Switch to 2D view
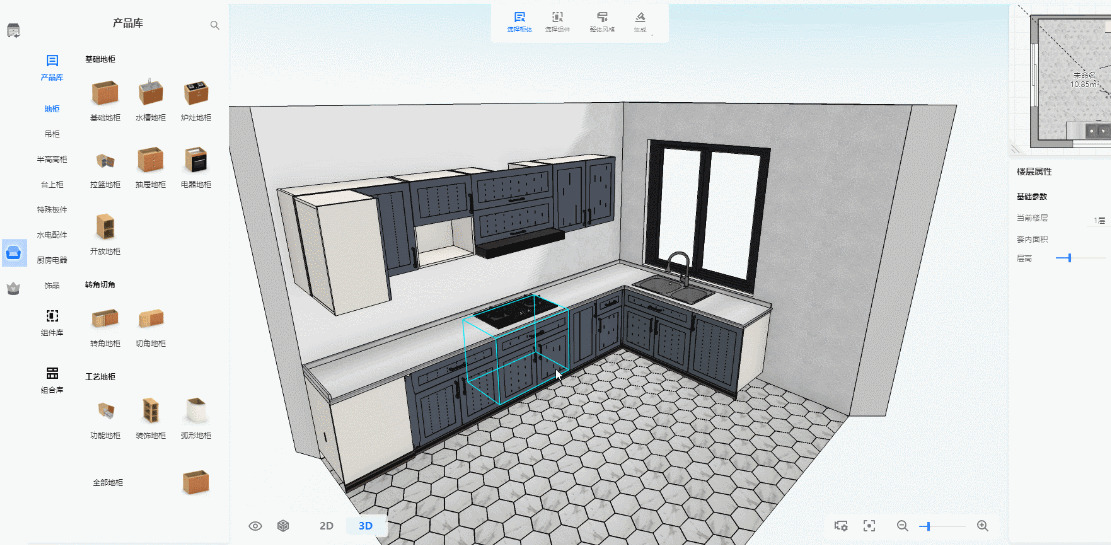 (x=326, y=526)
